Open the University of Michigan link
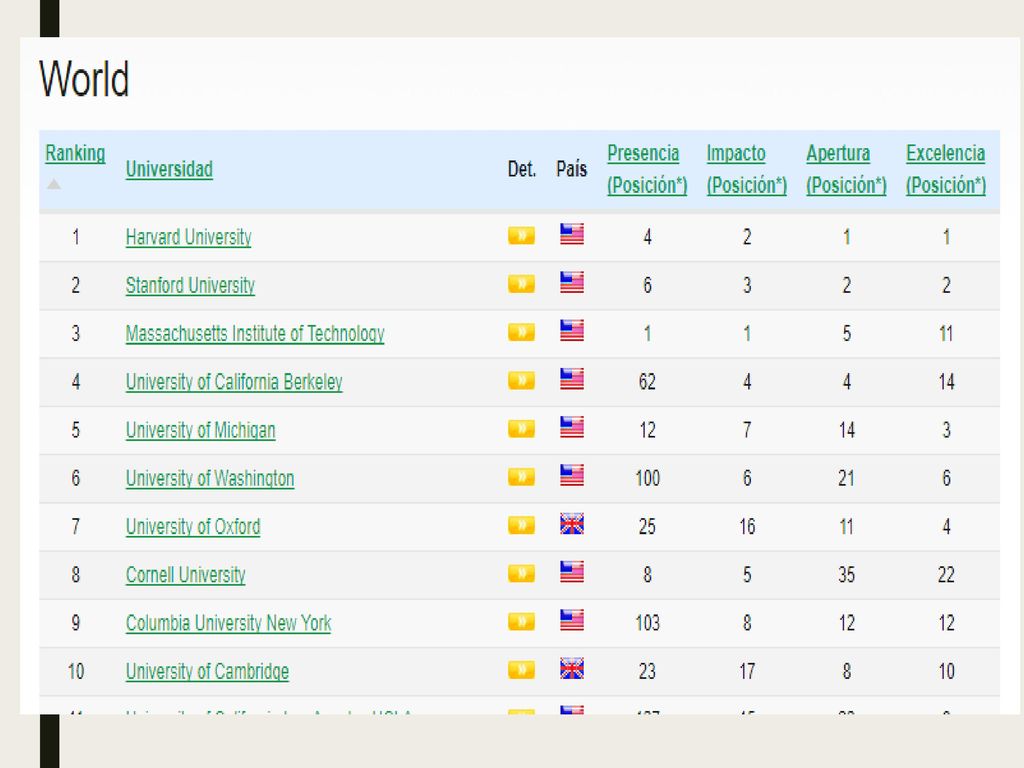 200,430
